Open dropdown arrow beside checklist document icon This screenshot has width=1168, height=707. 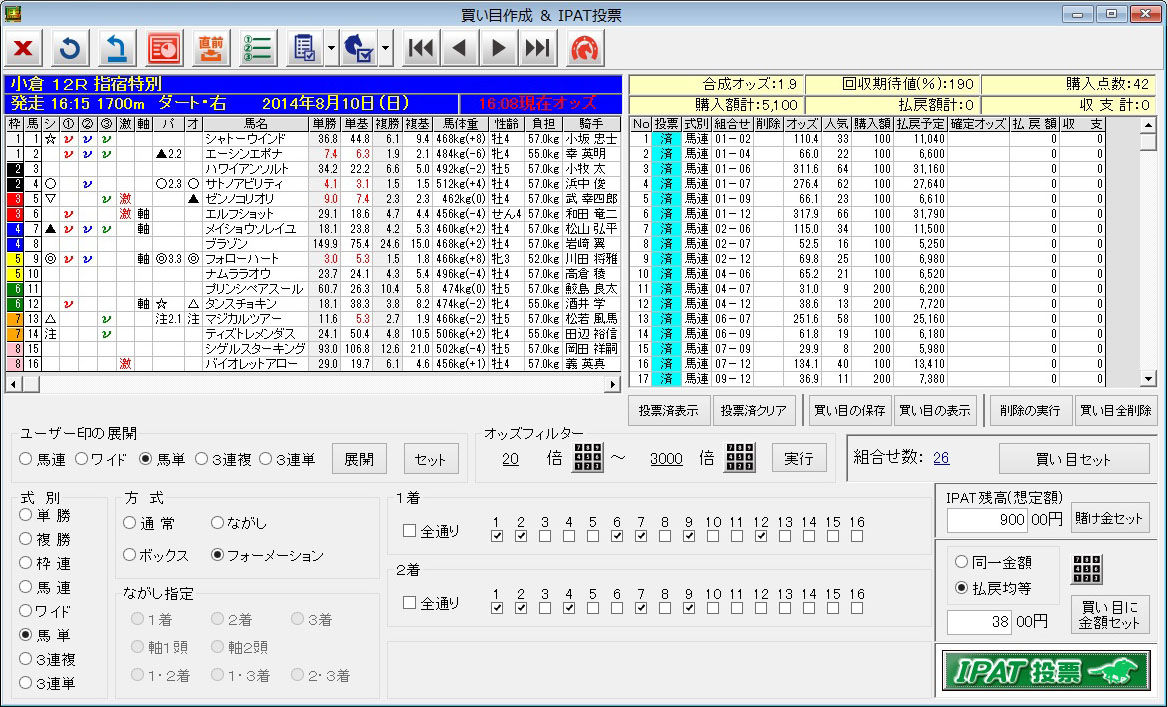click(x=331, y=49)
